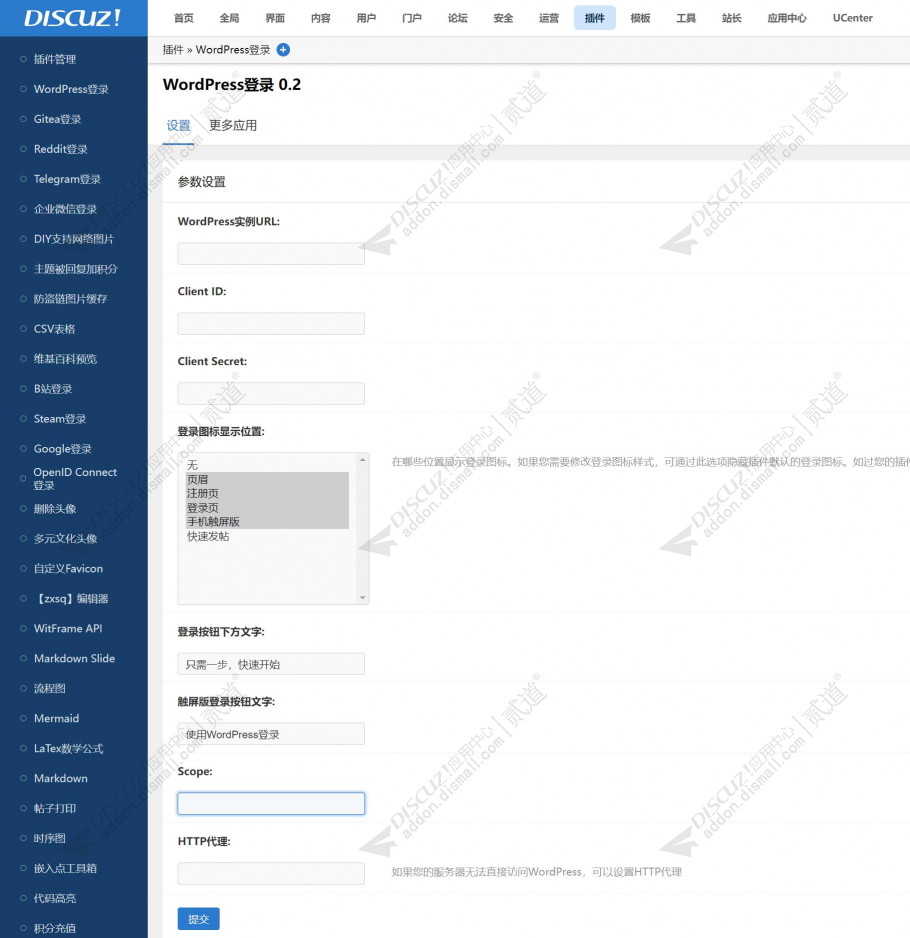Open 界面 menu
This screenshot has width=910, height=938.
275,18
